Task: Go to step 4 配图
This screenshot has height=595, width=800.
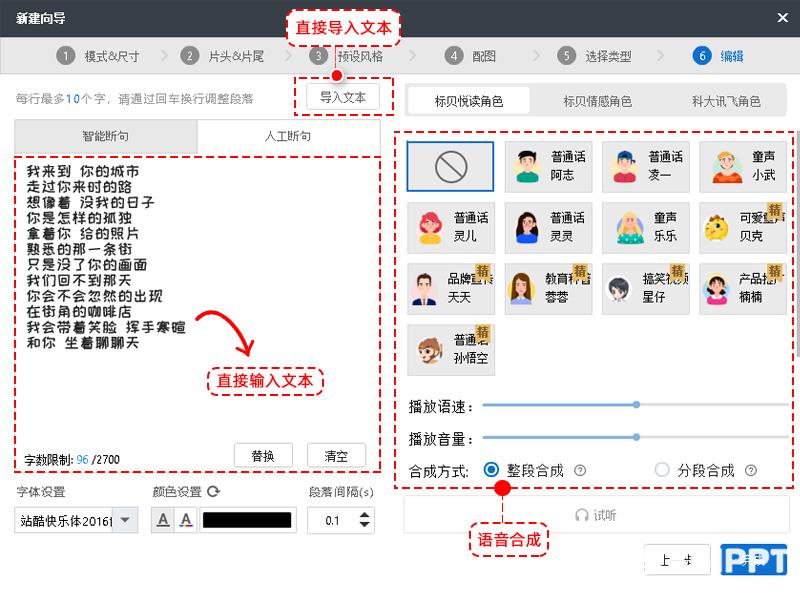Action: point(470,56)
